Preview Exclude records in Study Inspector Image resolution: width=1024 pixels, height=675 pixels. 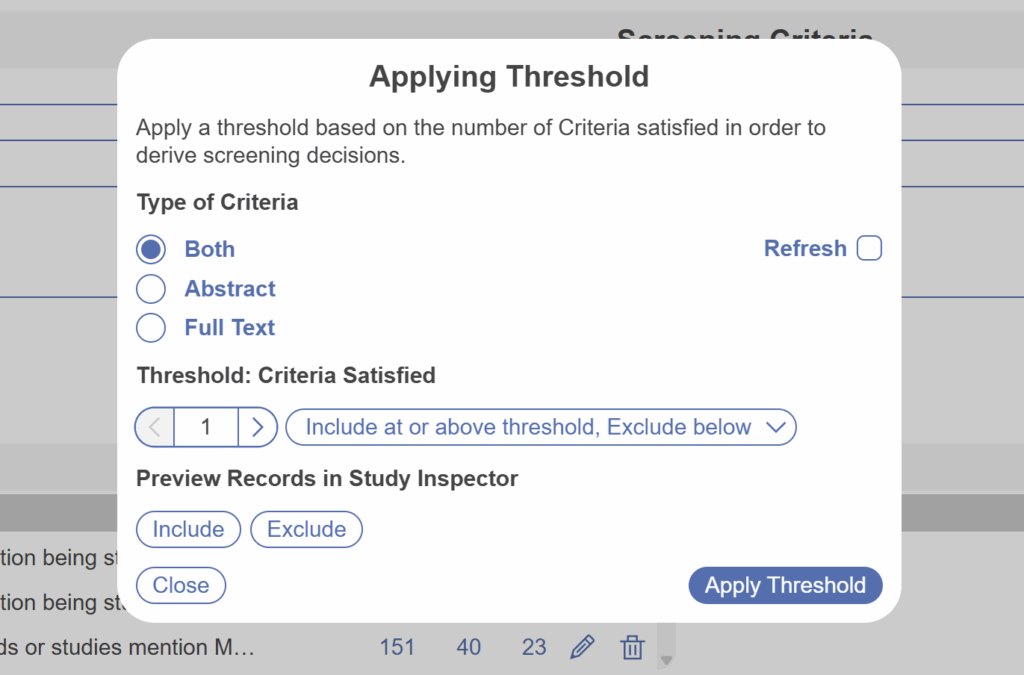306,529
